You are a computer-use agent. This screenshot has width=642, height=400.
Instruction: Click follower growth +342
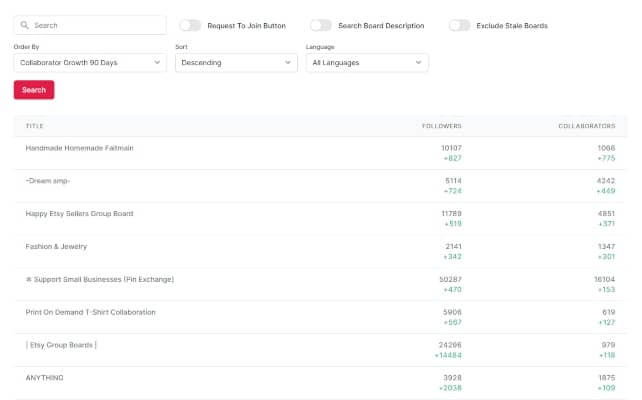(452, 257)
